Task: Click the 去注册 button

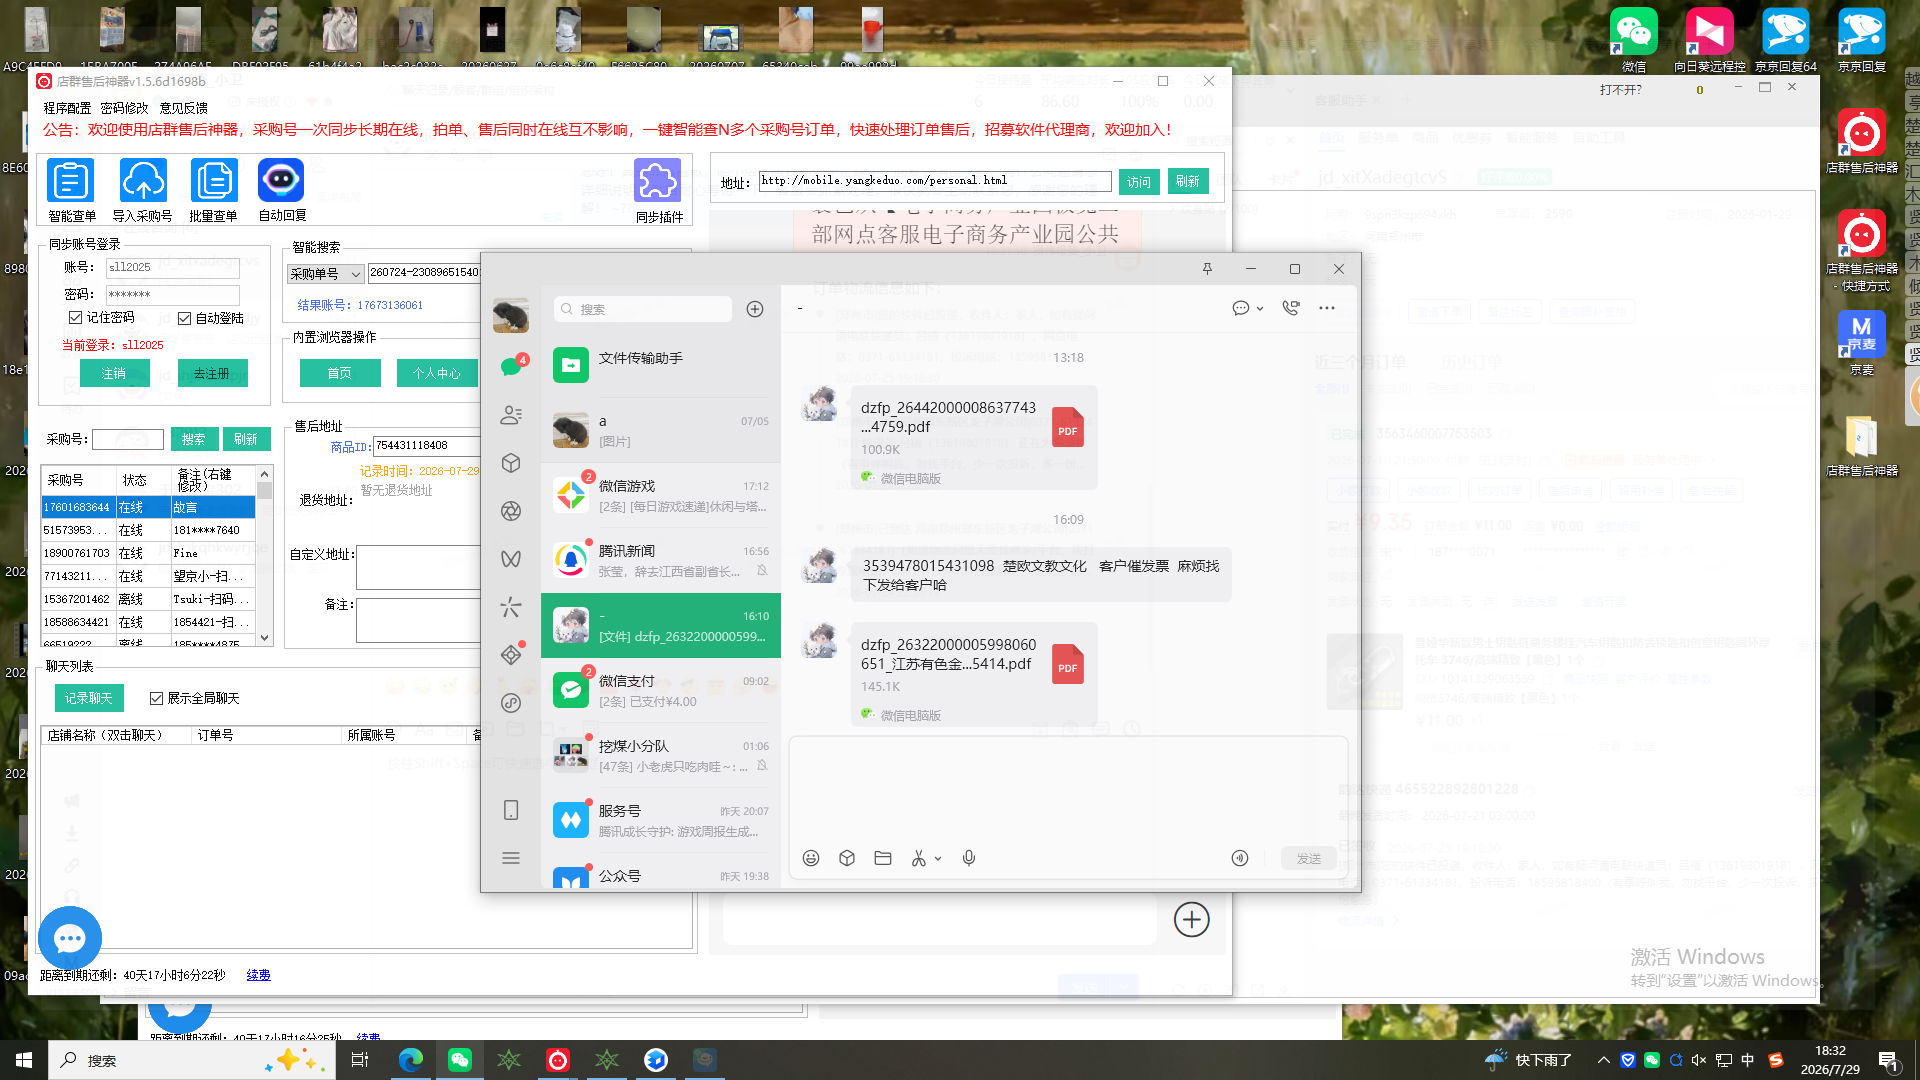Action: click(x=212, y=373)
